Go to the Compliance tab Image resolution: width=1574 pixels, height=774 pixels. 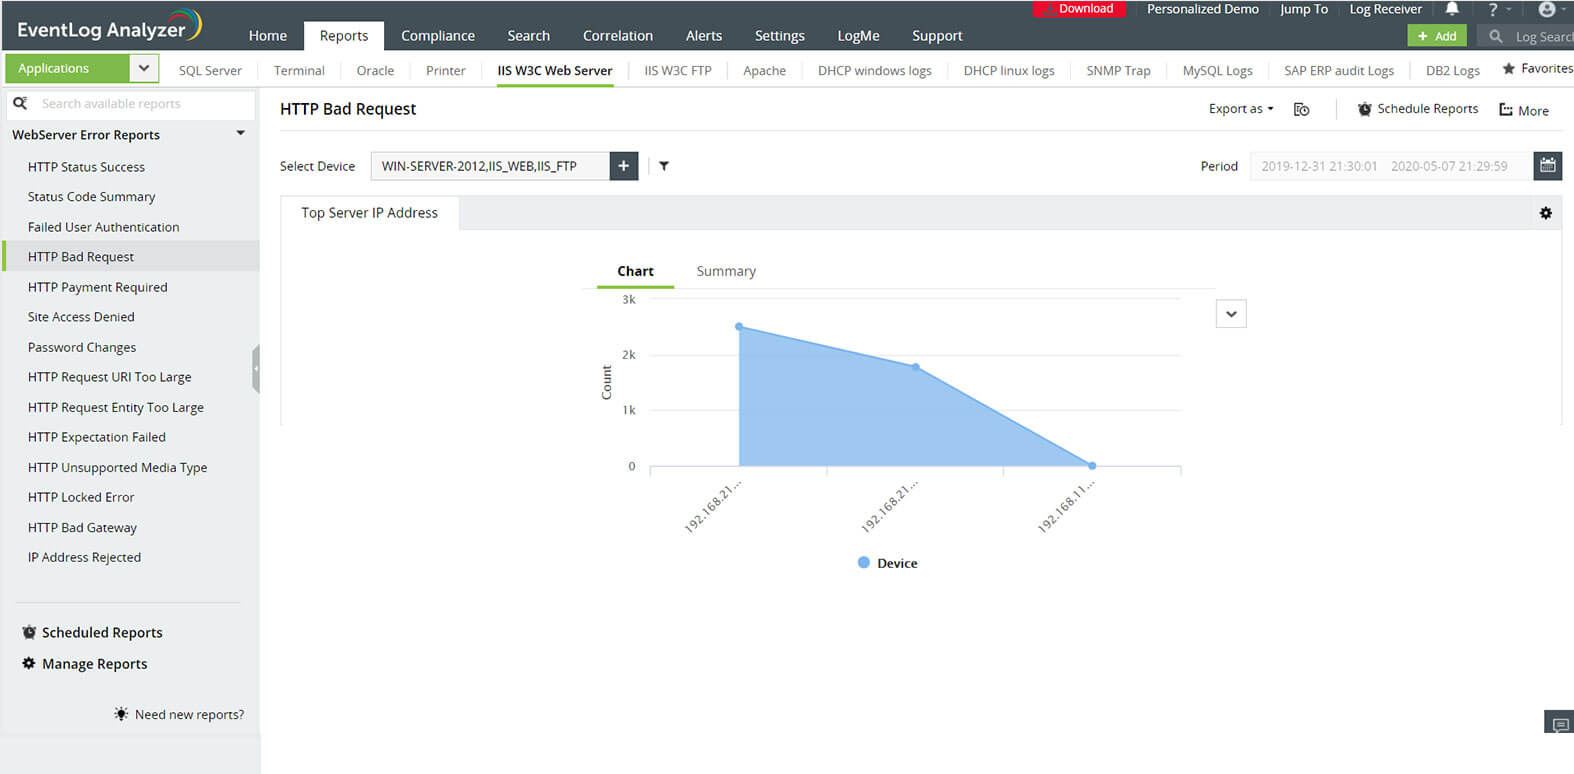coord(438,36)
